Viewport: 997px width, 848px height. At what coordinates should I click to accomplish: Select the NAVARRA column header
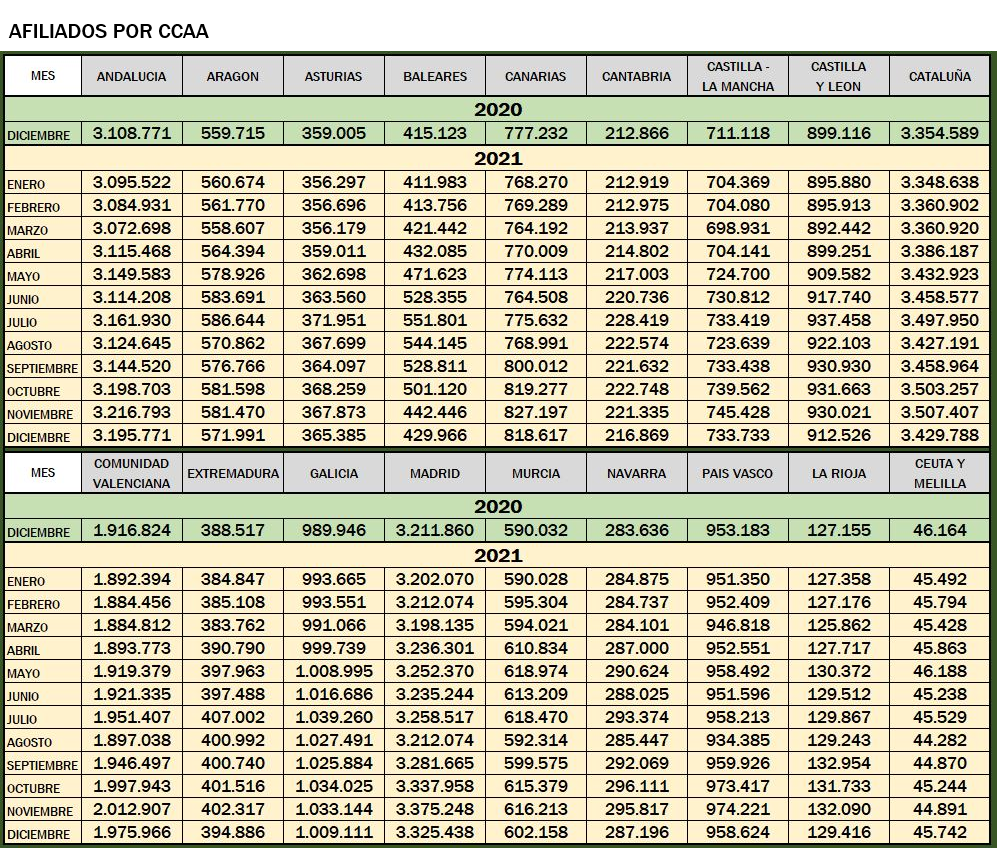point(636,473)
